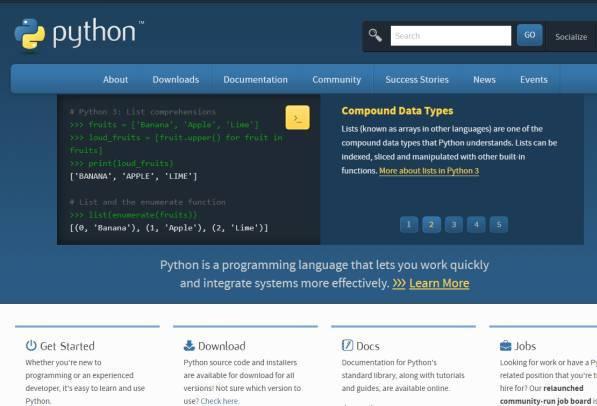The height and width of the screenshot is (406, 597).
Task: Click the Jobs heading
Action: pos(525,346)
